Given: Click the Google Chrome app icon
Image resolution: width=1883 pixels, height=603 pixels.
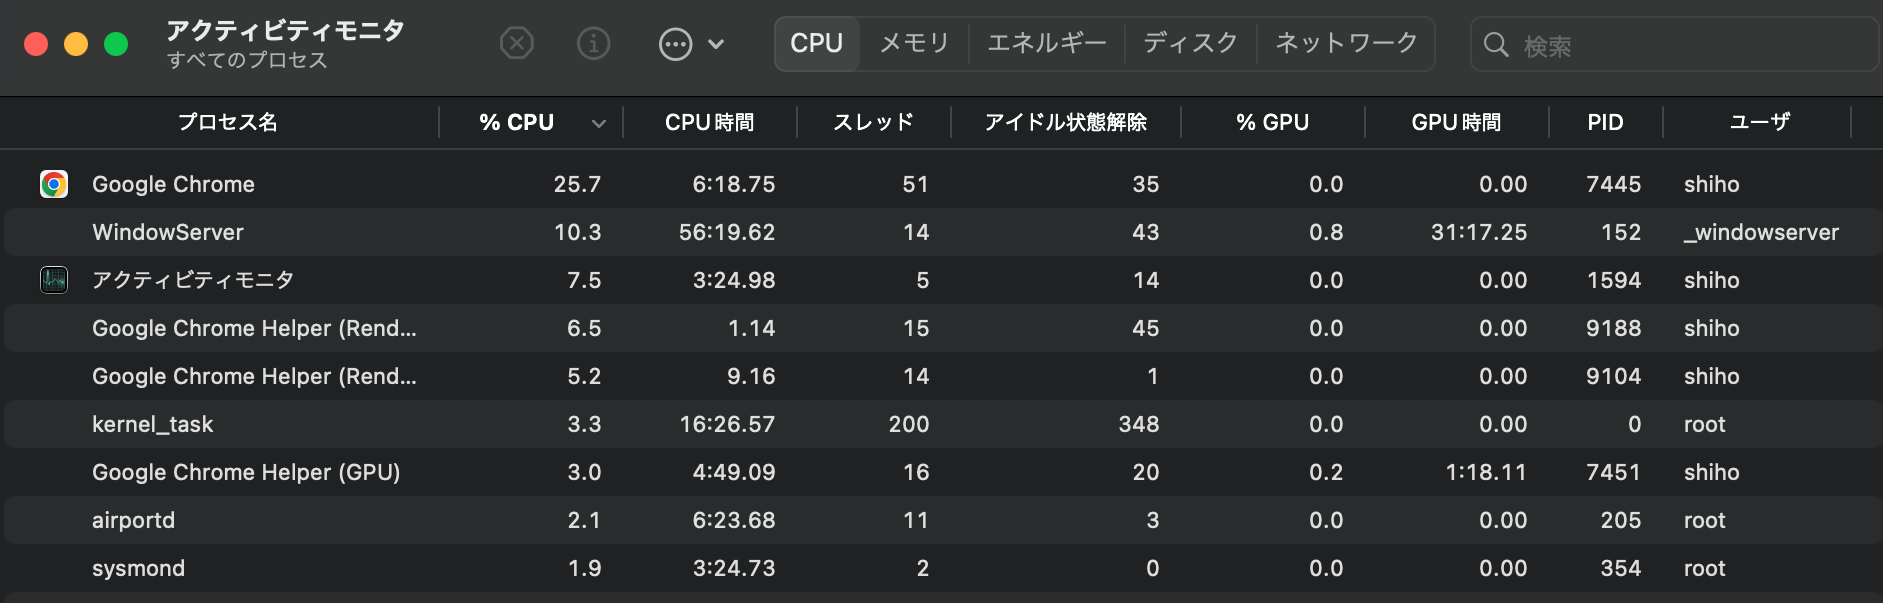Looking at the screenshot, I should 54,184.
